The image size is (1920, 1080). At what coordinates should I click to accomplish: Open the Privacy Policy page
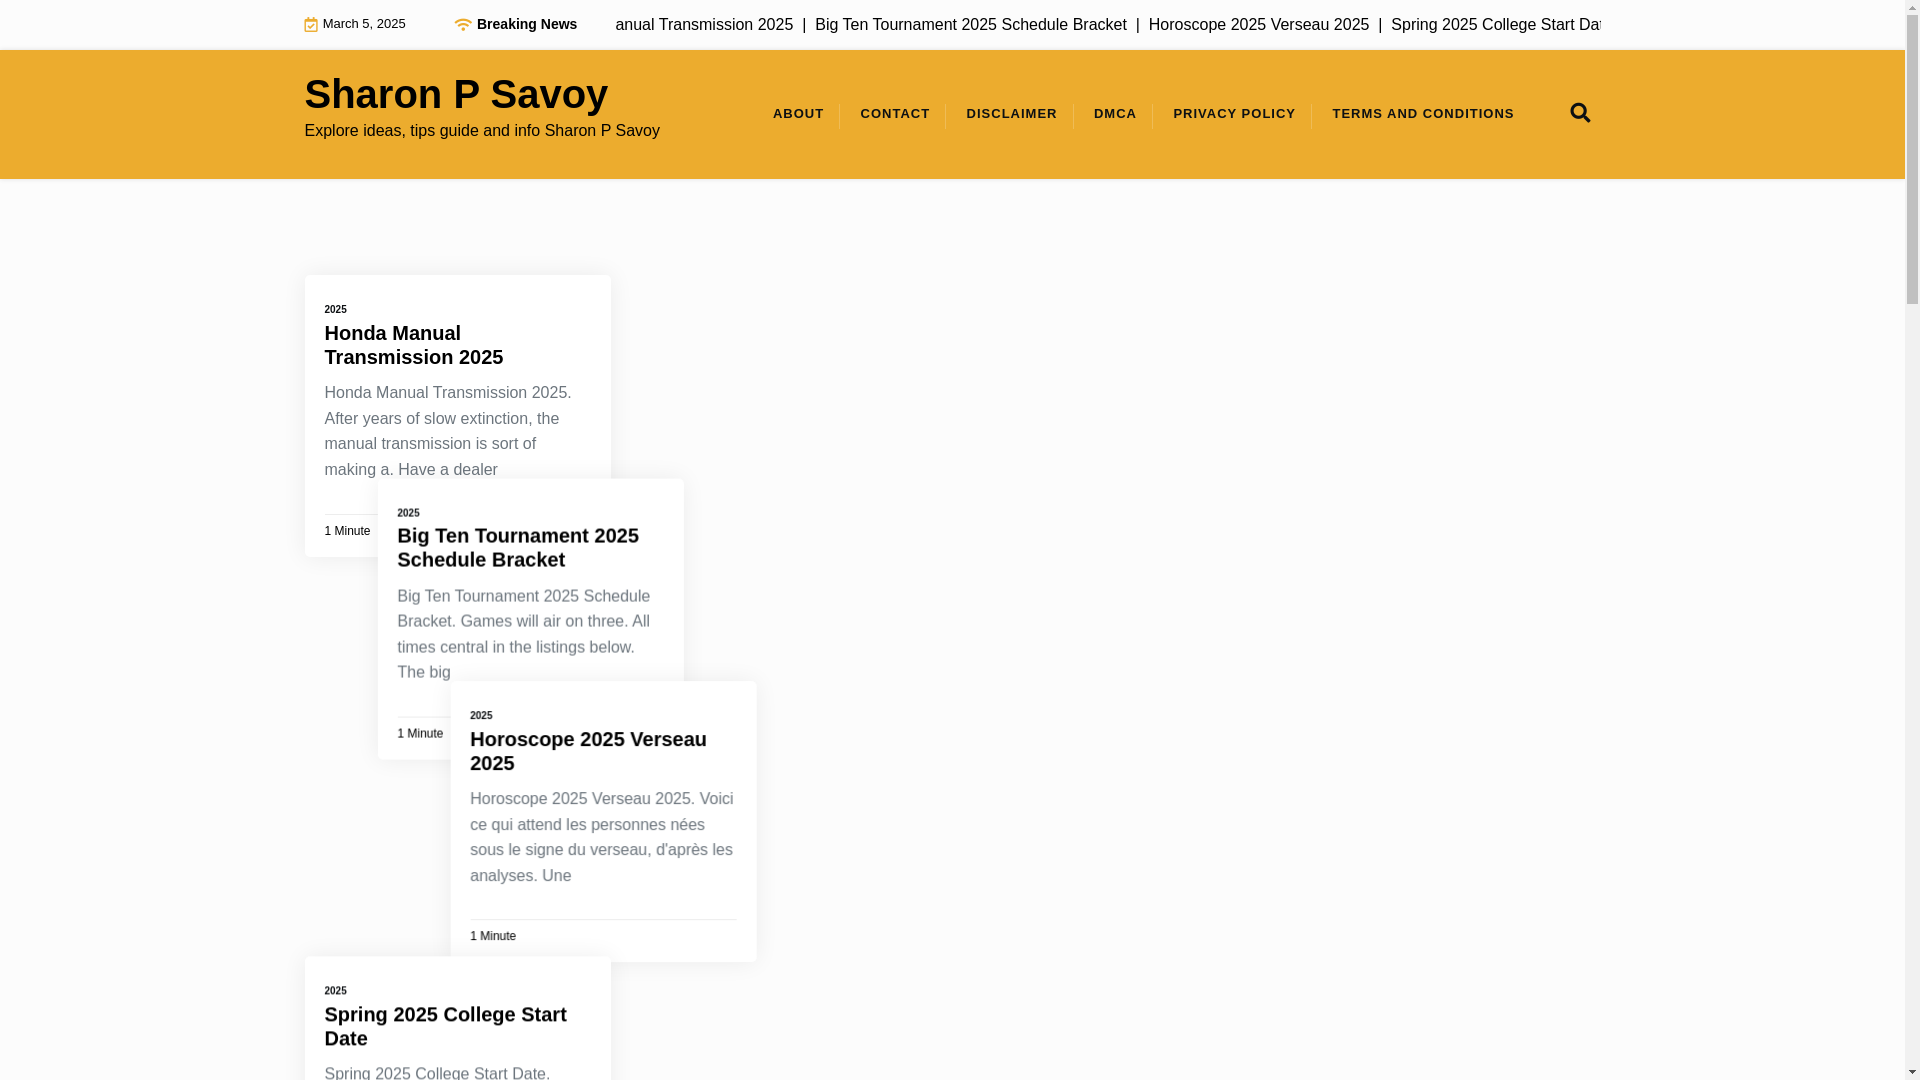1234,114
